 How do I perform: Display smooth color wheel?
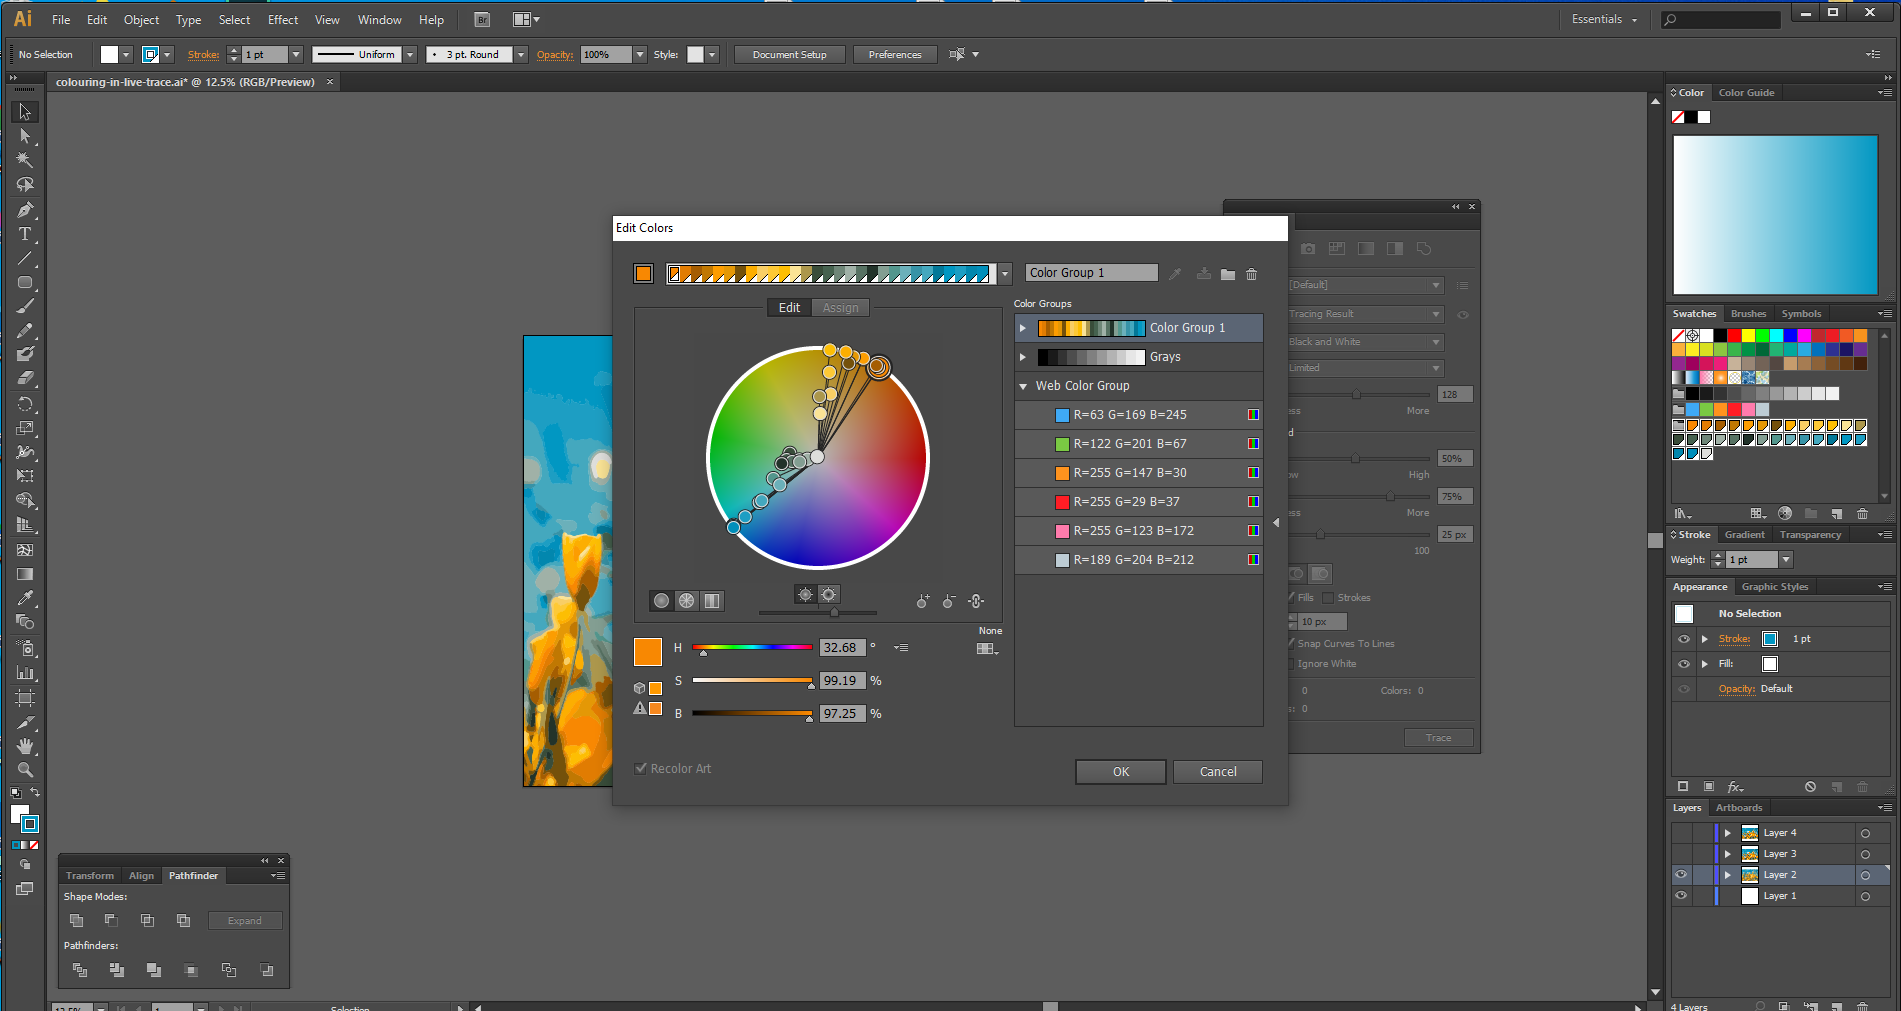pyautogui.click(x=661, y=601)
